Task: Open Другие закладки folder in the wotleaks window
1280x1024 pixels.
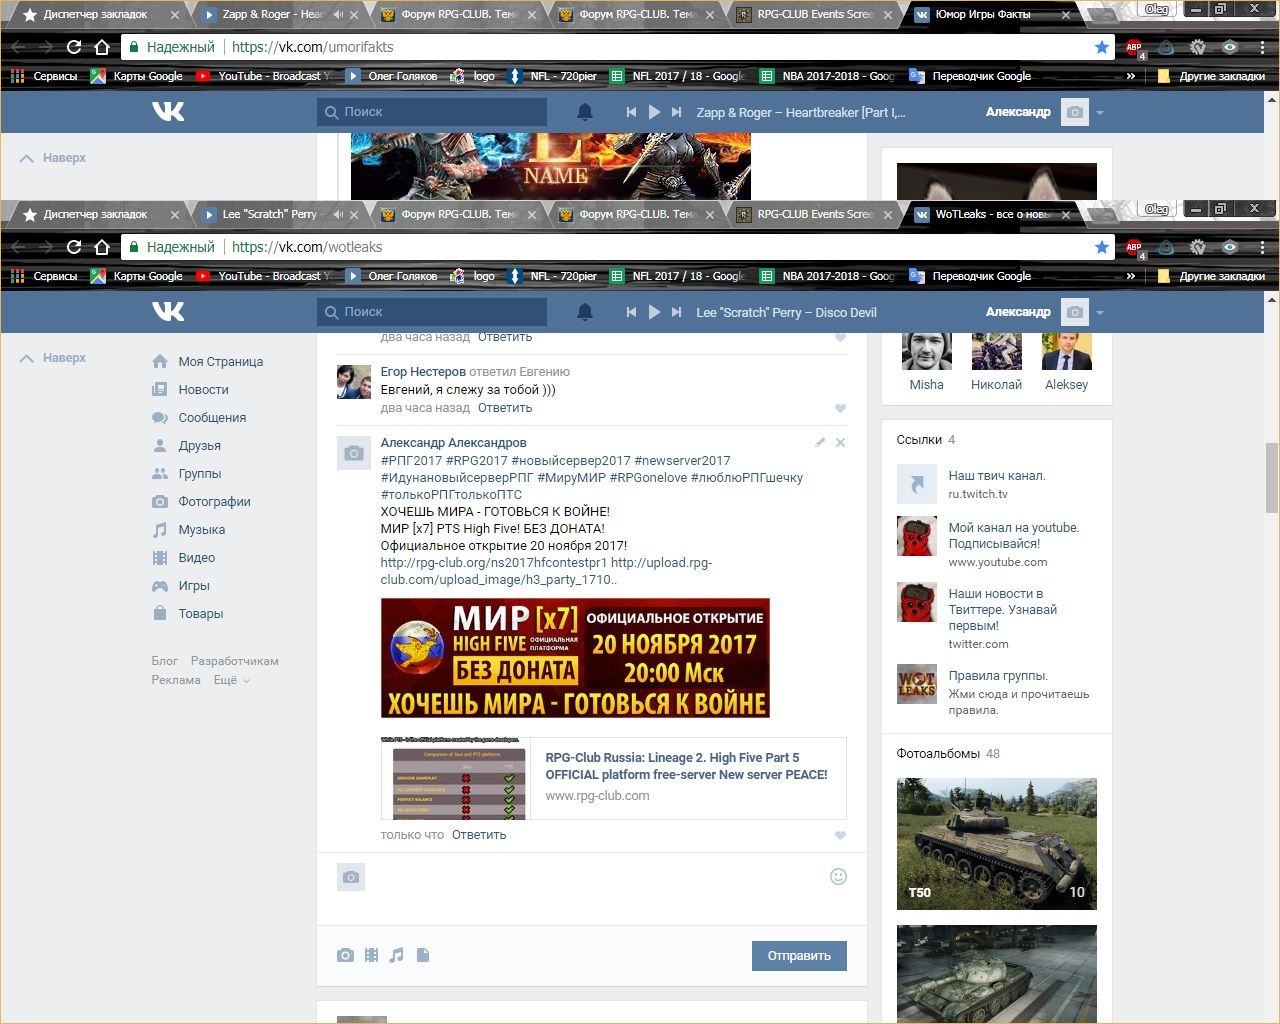Action: click(x=1211, y=276)
